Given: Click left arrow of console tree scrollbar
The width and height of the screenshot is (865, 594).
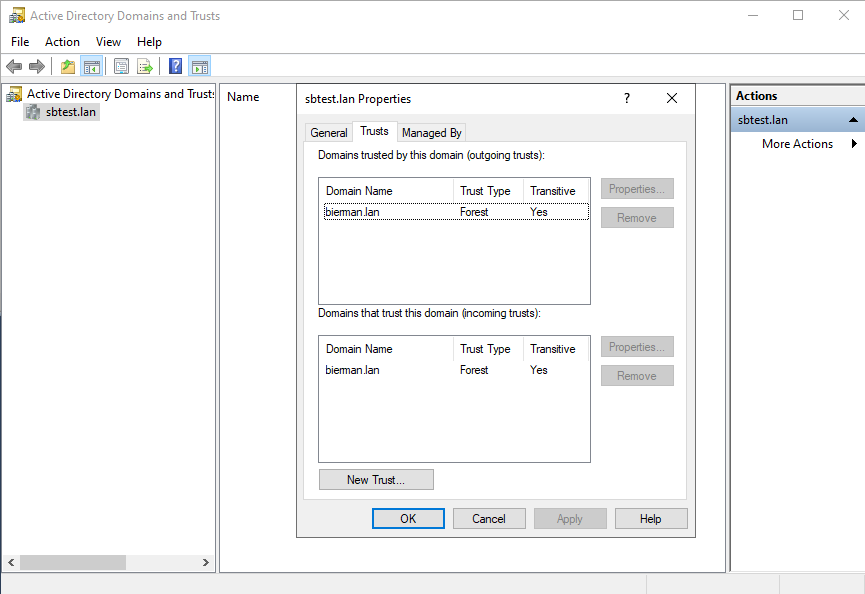Looking at the screenshot, I should pos(11,563).
